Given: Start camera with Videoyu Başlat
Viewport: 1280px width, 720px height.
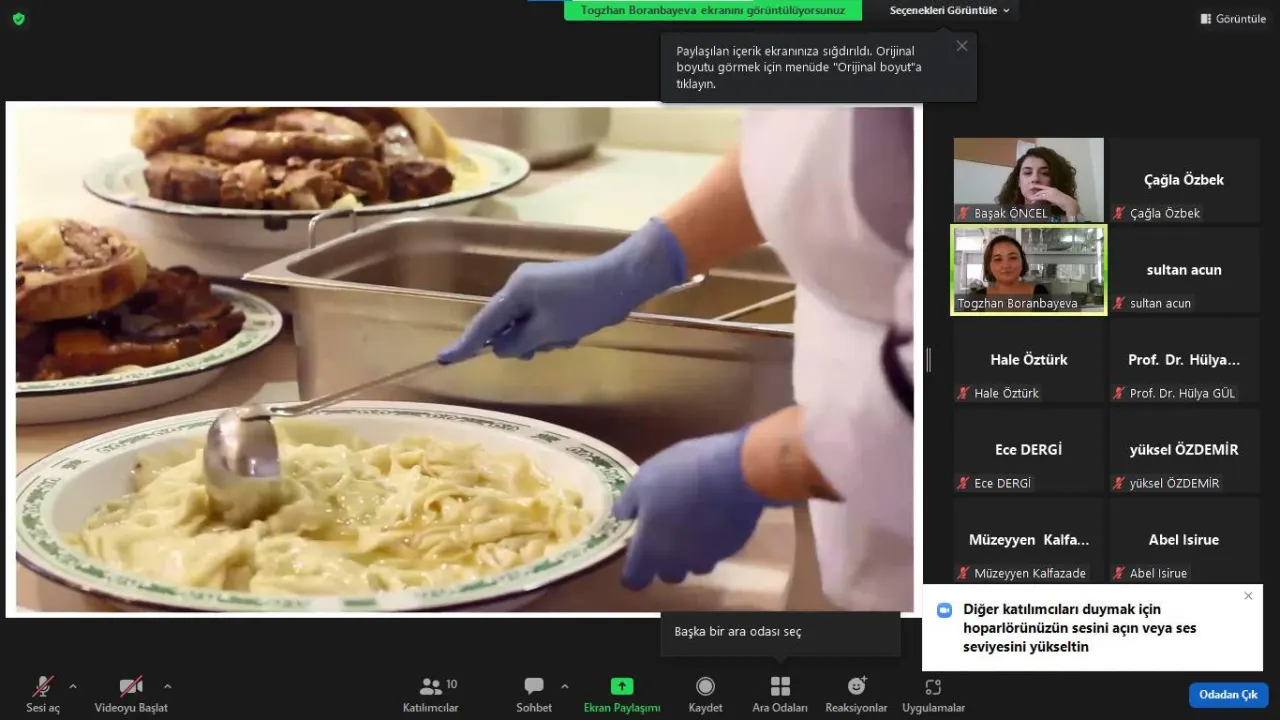Looking at the screenshot, I should tap(131, 694).
